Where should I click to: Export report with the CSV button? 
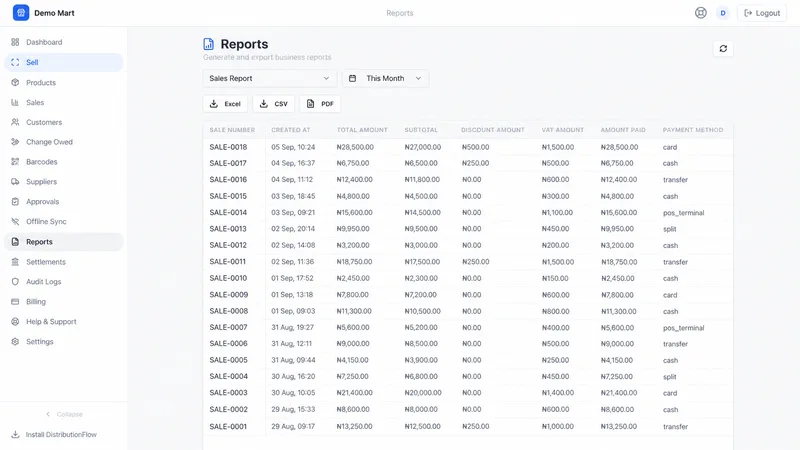pos(273,104)
